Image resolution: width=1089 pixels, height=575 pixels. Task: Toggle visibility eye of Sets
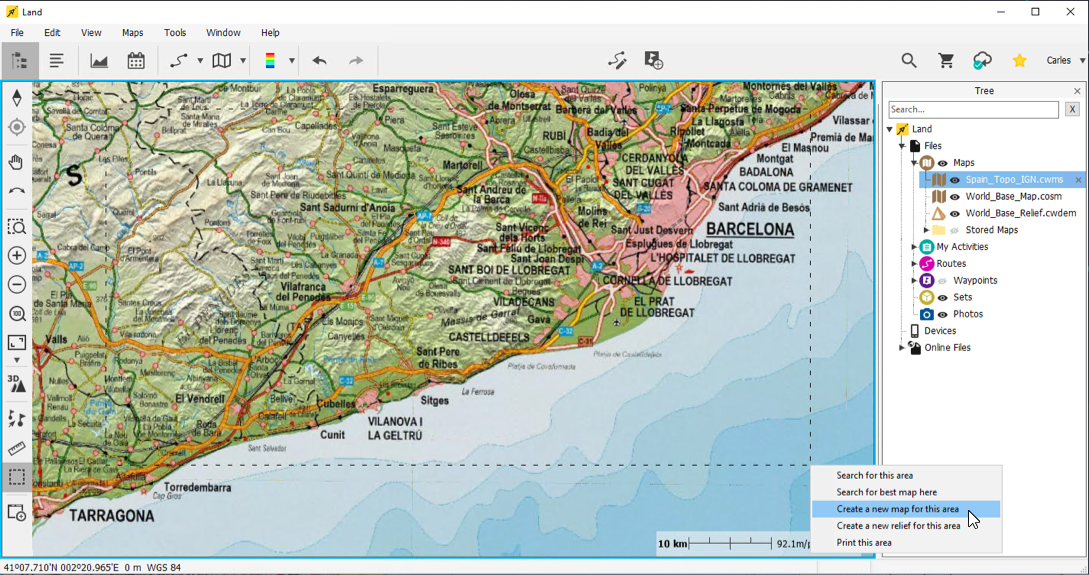point(942,298)
